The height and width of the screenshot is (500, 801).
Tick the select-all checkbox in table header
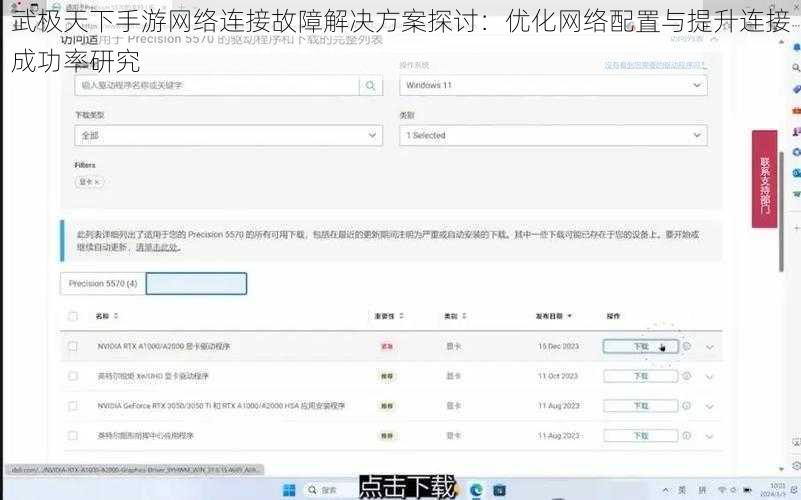coord(73,316)
